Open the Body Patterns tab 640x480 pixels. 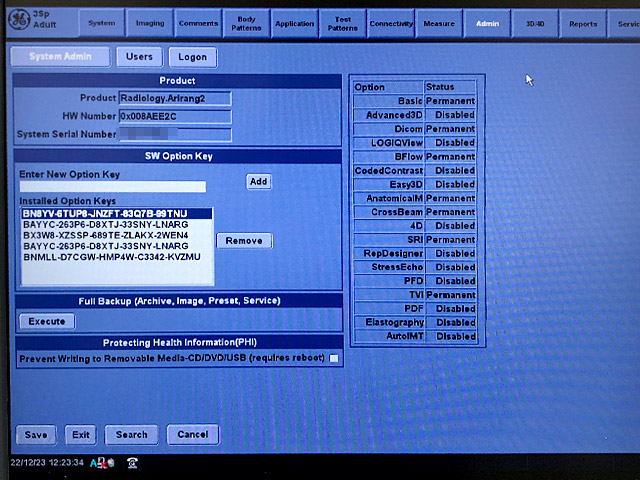pos(246,23)
